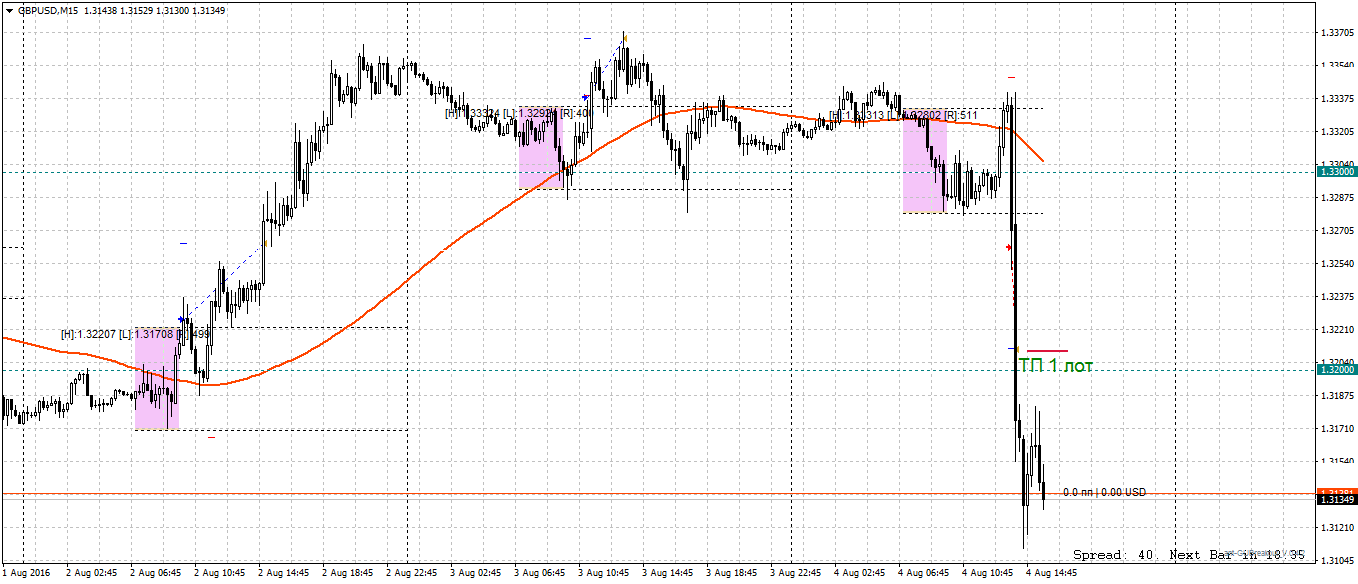Click the blue buy arrow near 2 Aug 10:45
This screenshot has height=584, width=1358.
181,319
